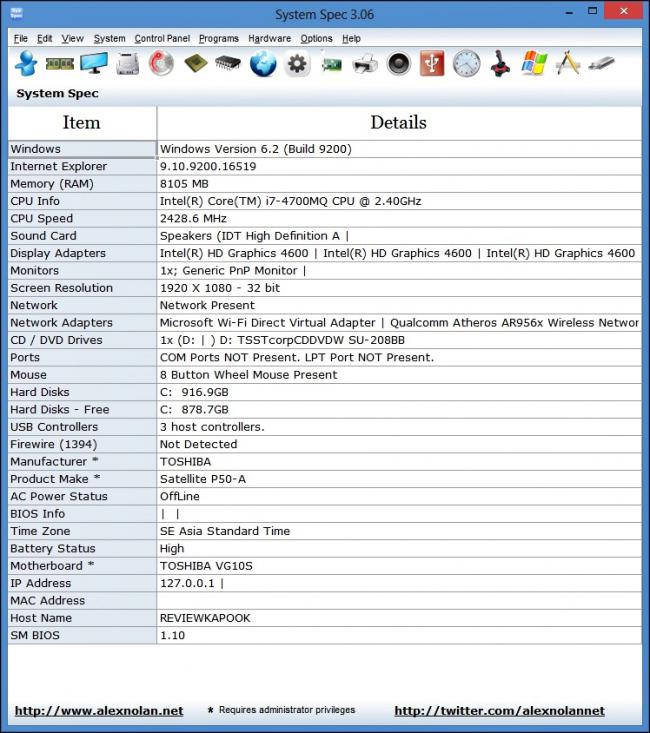The width and height of the screenshot is (650, 733).
Task: Open the View menu
Action: tap(72, 38)
